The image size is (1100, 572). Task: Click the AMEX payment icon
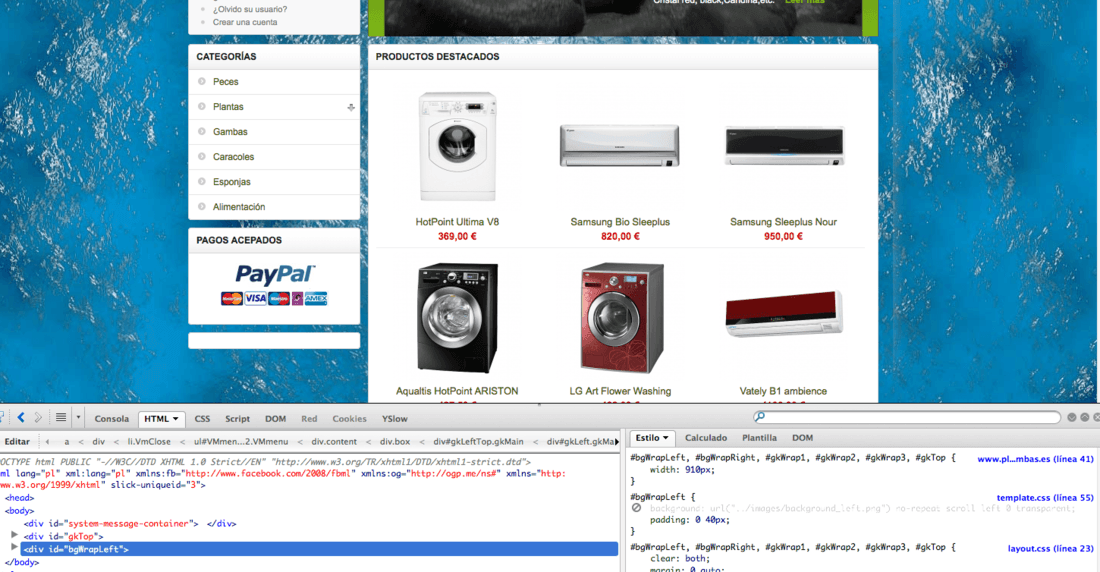[316, 298]
